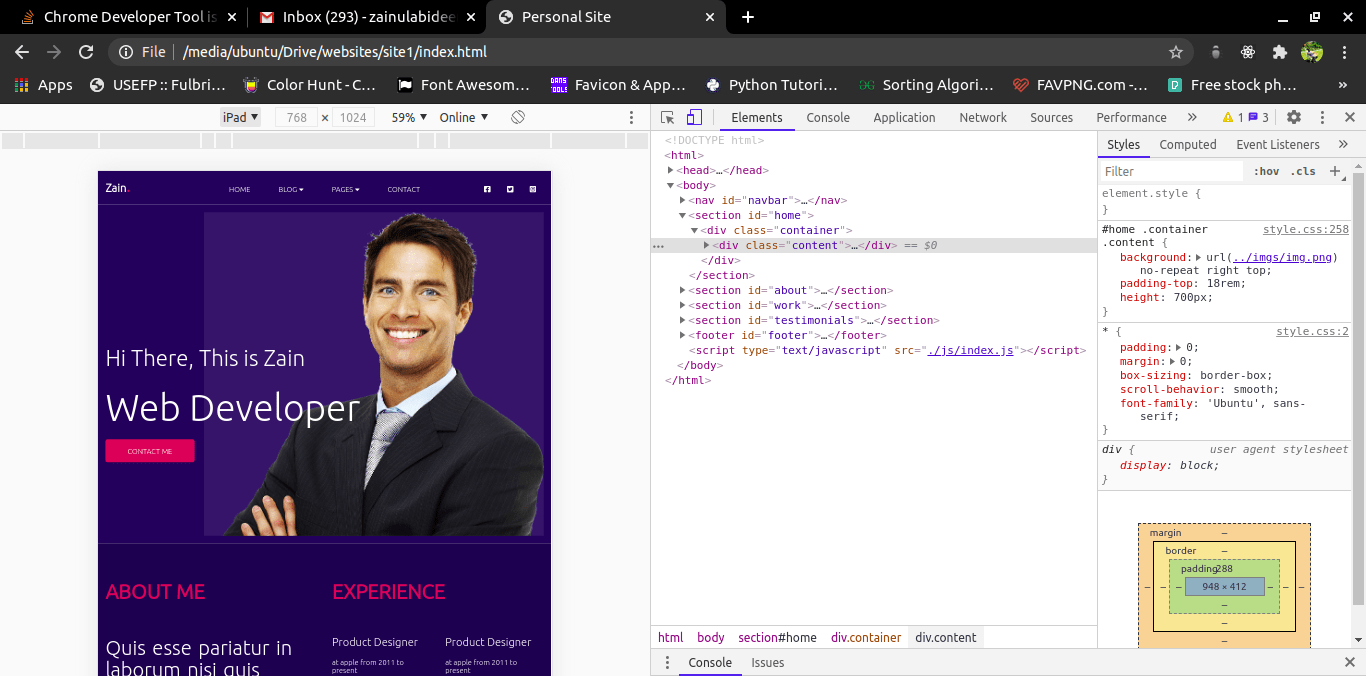1366x676 pixels.
Task: Click Instagram icon in page navbar
Action: coord(533,189)
